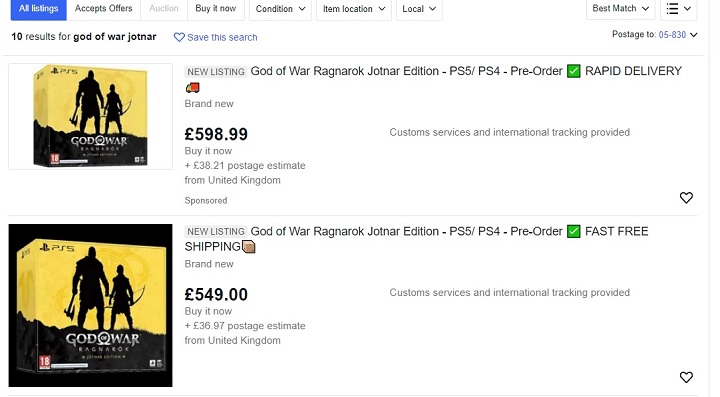Select the Auction filter tab
The height and width of the screenshot is (397, 720).
tap(163, 9)
